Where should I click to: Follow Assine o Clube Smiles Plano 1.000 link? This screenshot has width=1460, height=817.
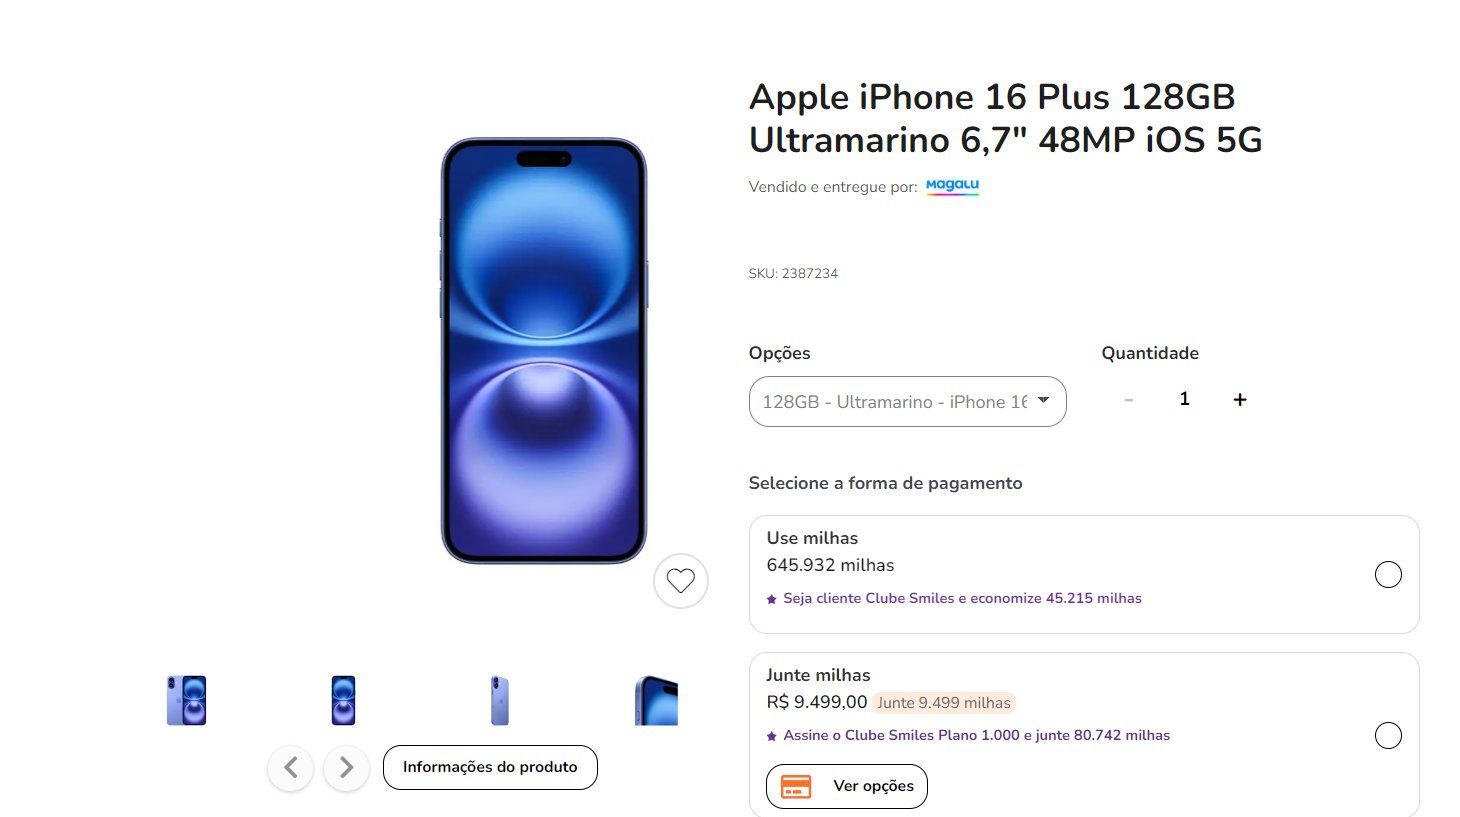[x=976, y=735]
